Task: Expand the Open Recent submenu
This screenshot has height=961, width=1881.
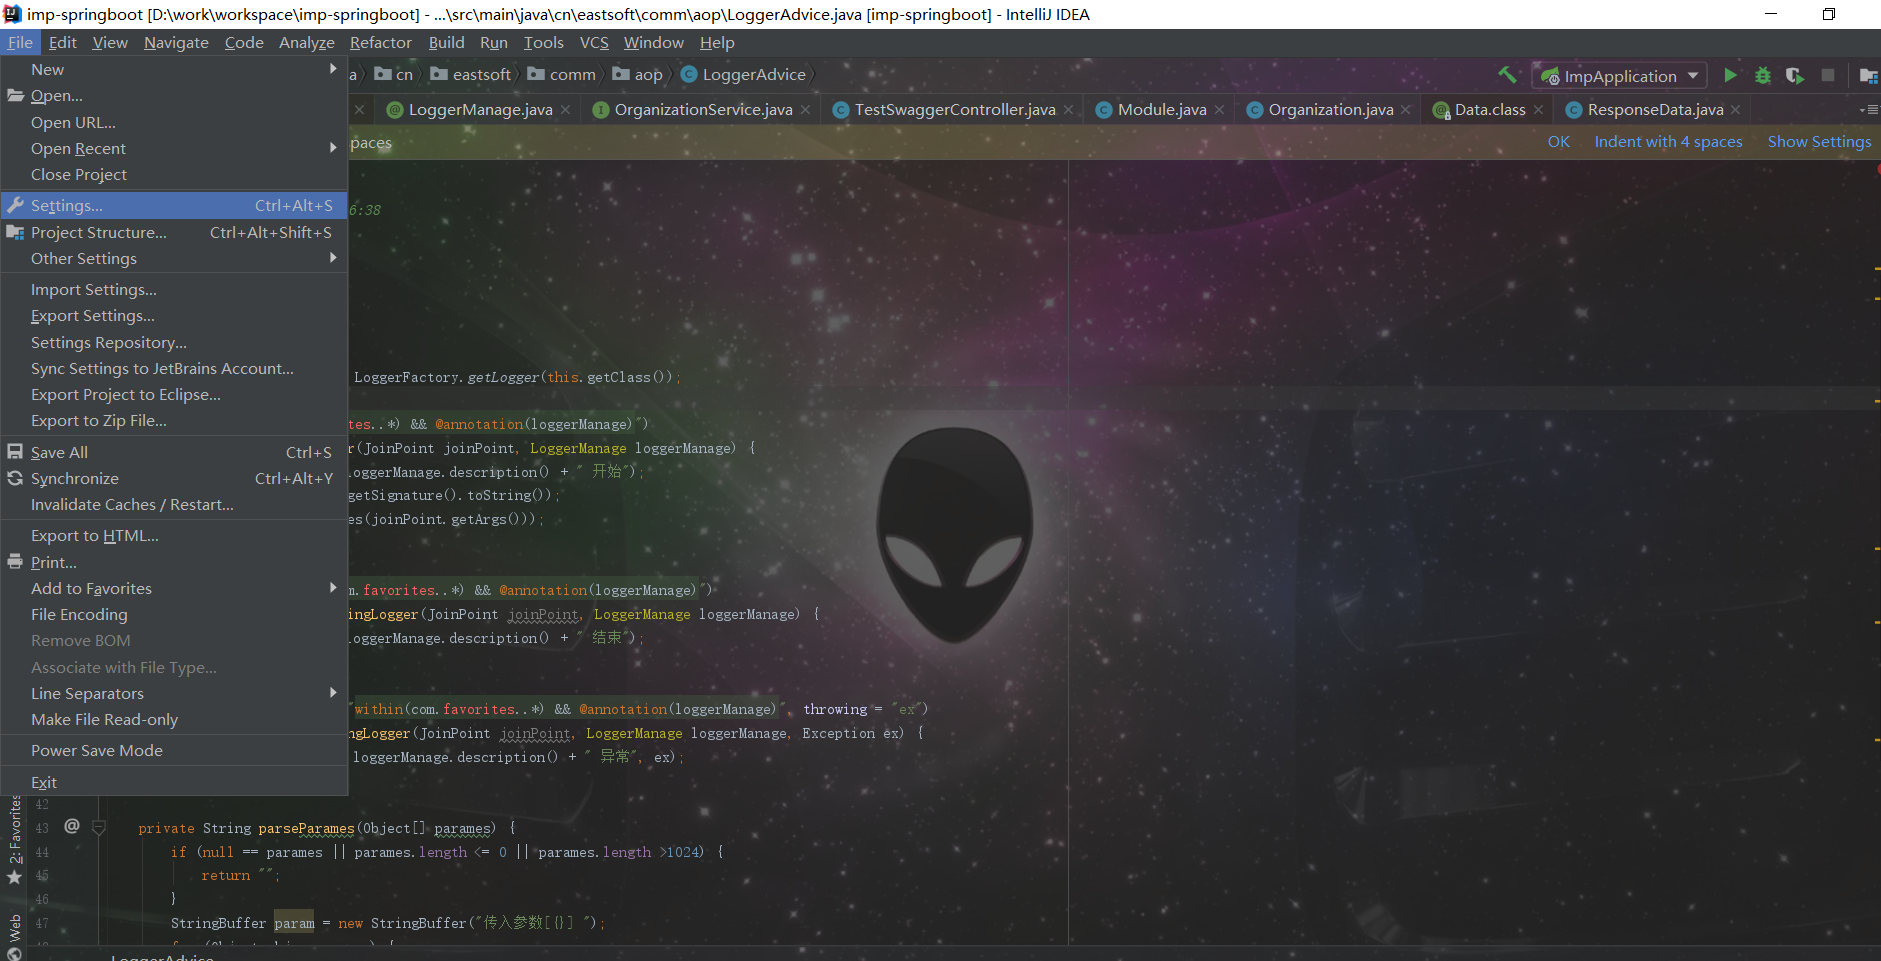Action: point(174,149)
